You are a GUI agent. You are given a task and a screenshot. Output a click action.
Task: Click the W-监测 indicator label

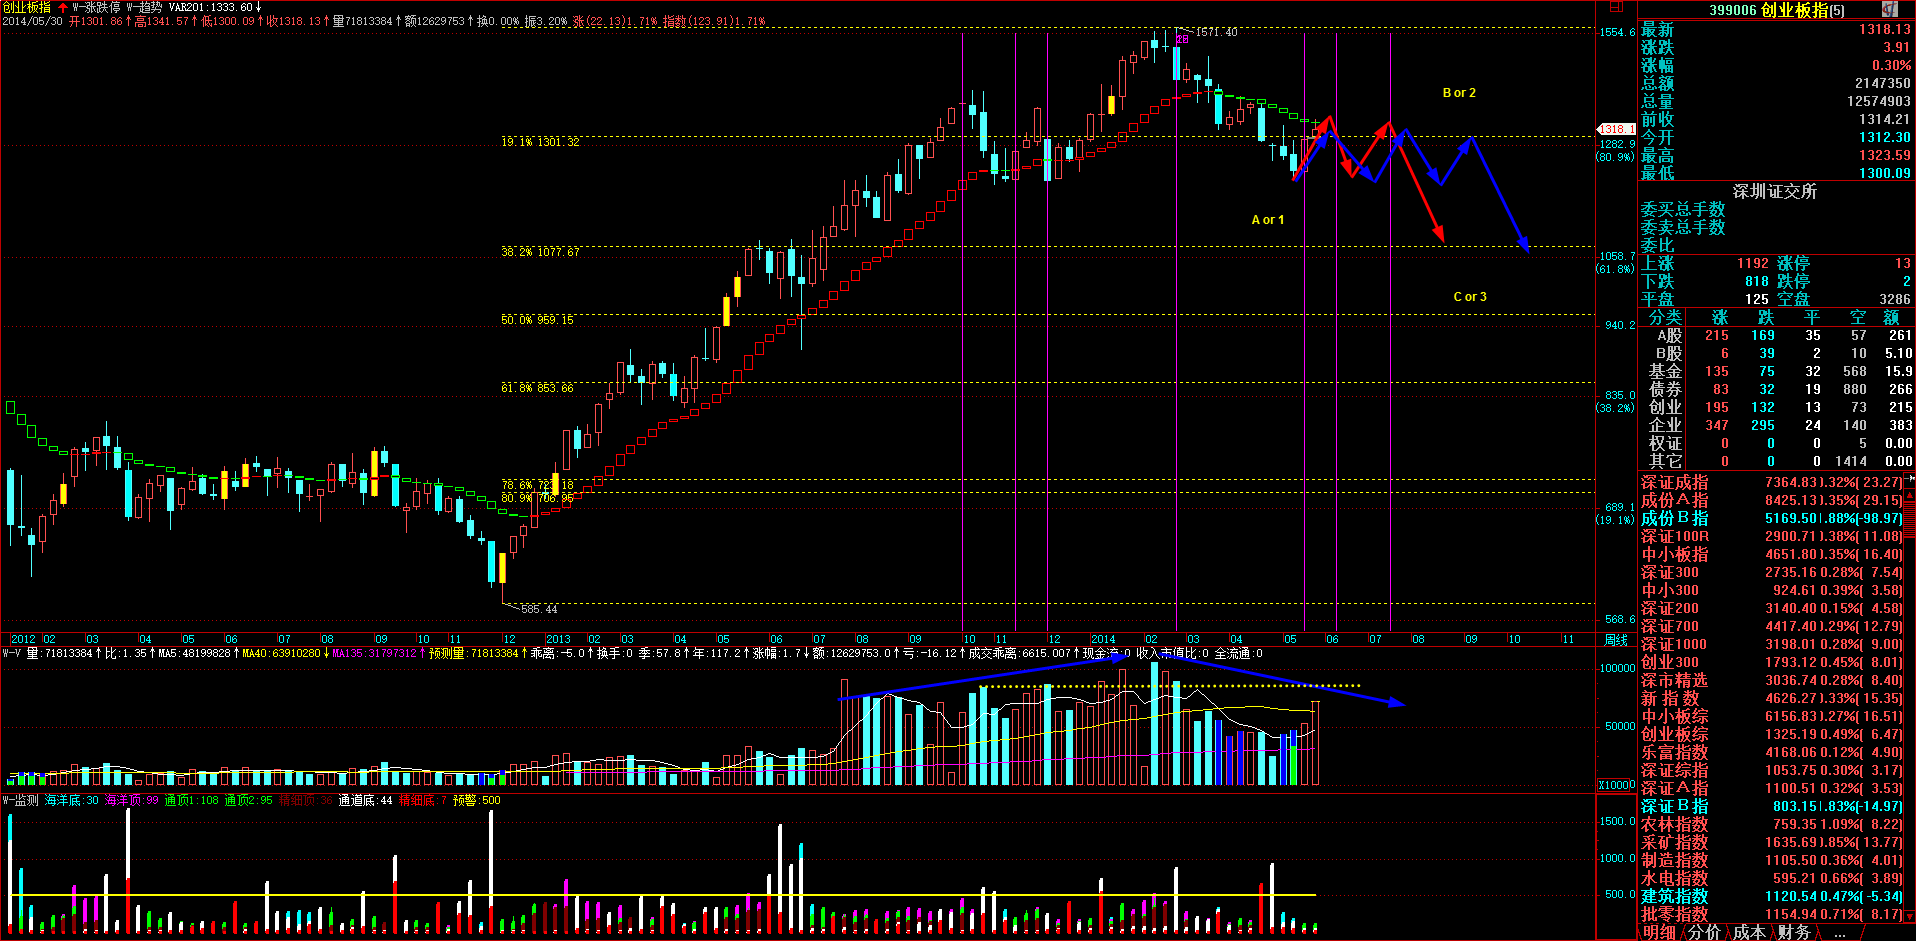21,800
